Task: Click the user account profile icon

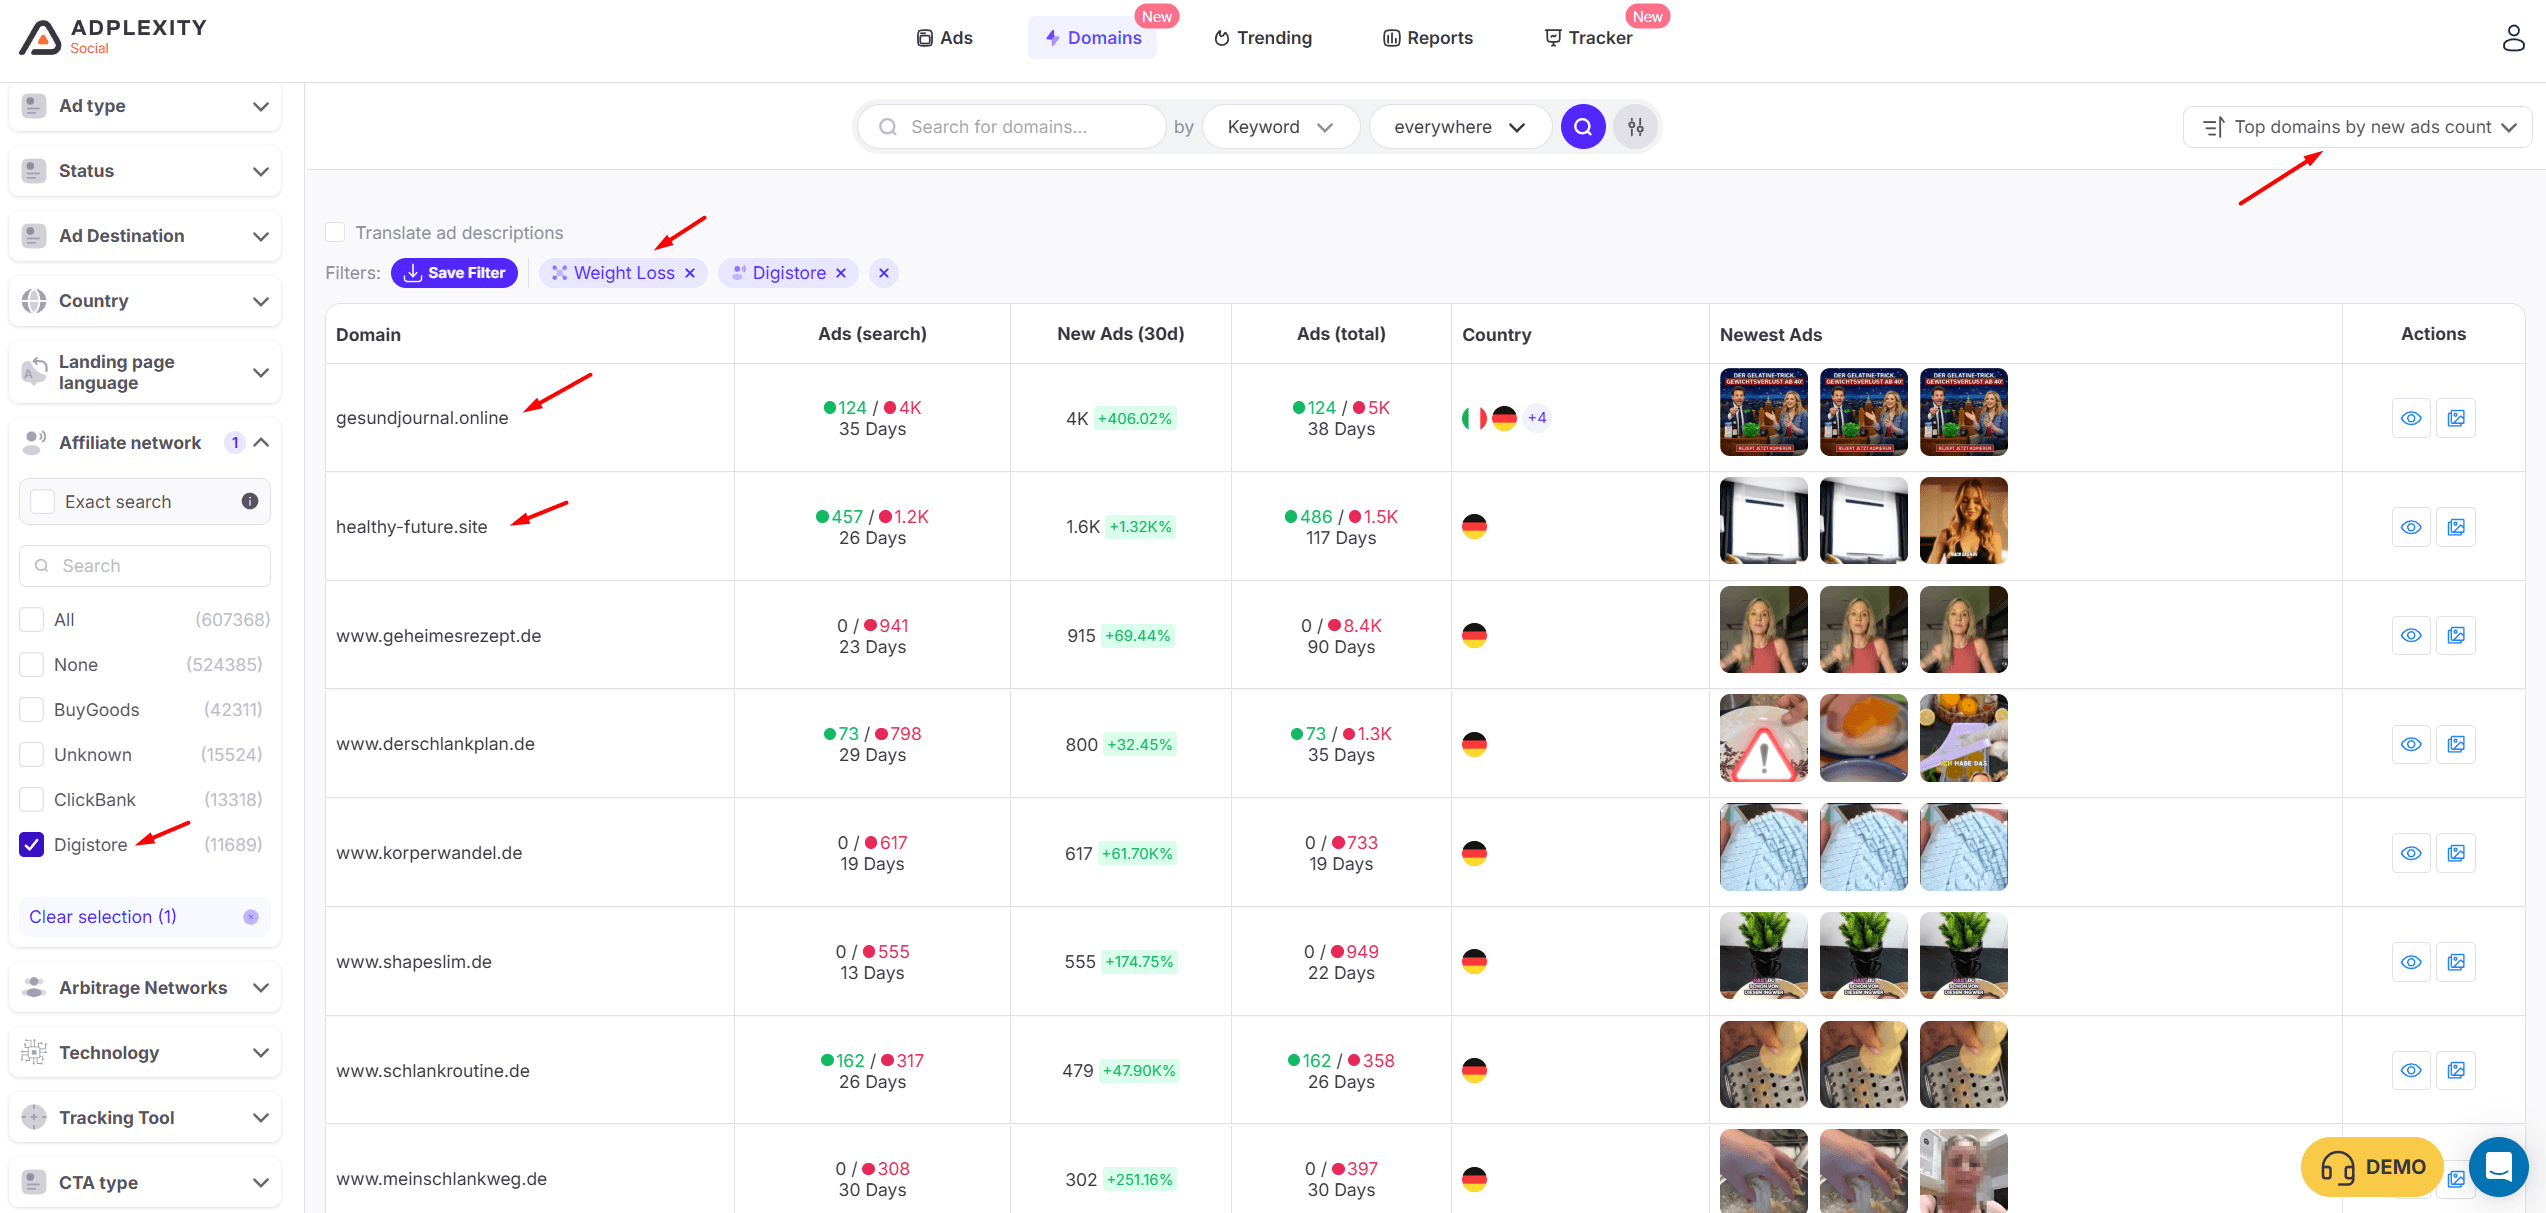Action: pos(2513,38)
